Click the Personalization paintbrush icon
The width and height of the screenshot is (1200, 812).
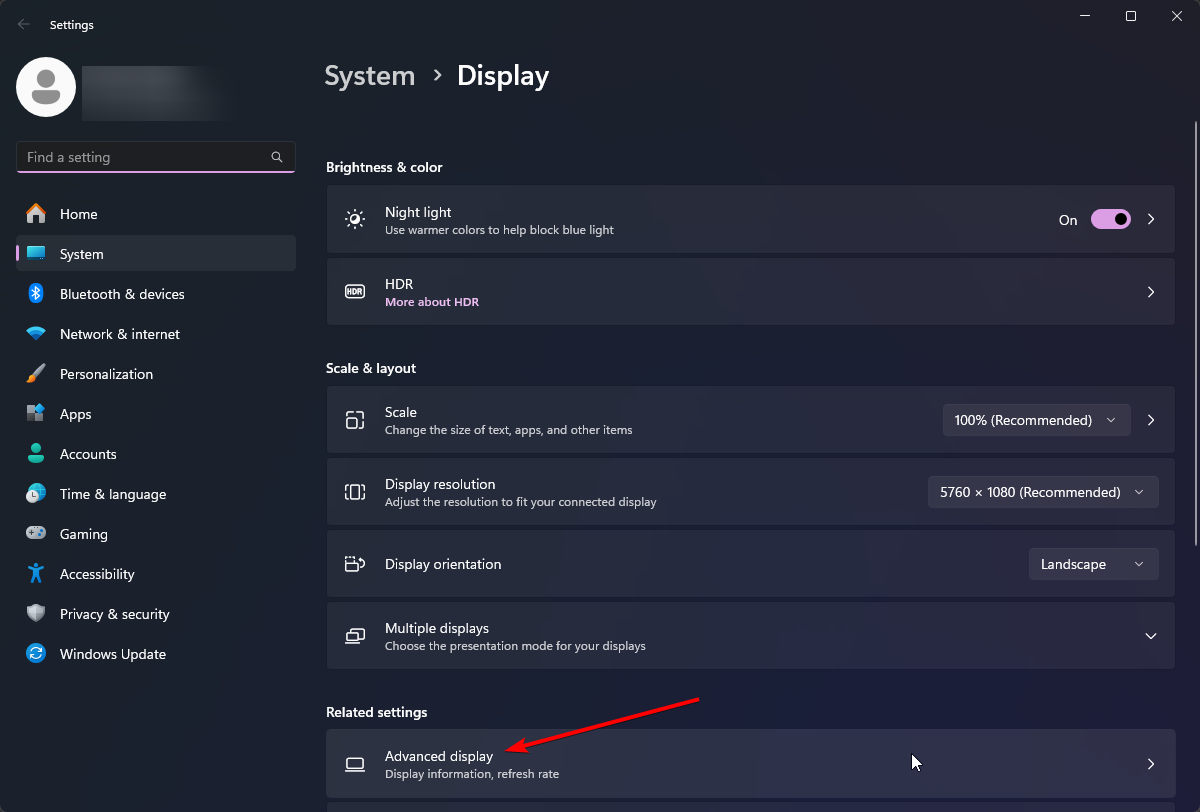[36, 374]
